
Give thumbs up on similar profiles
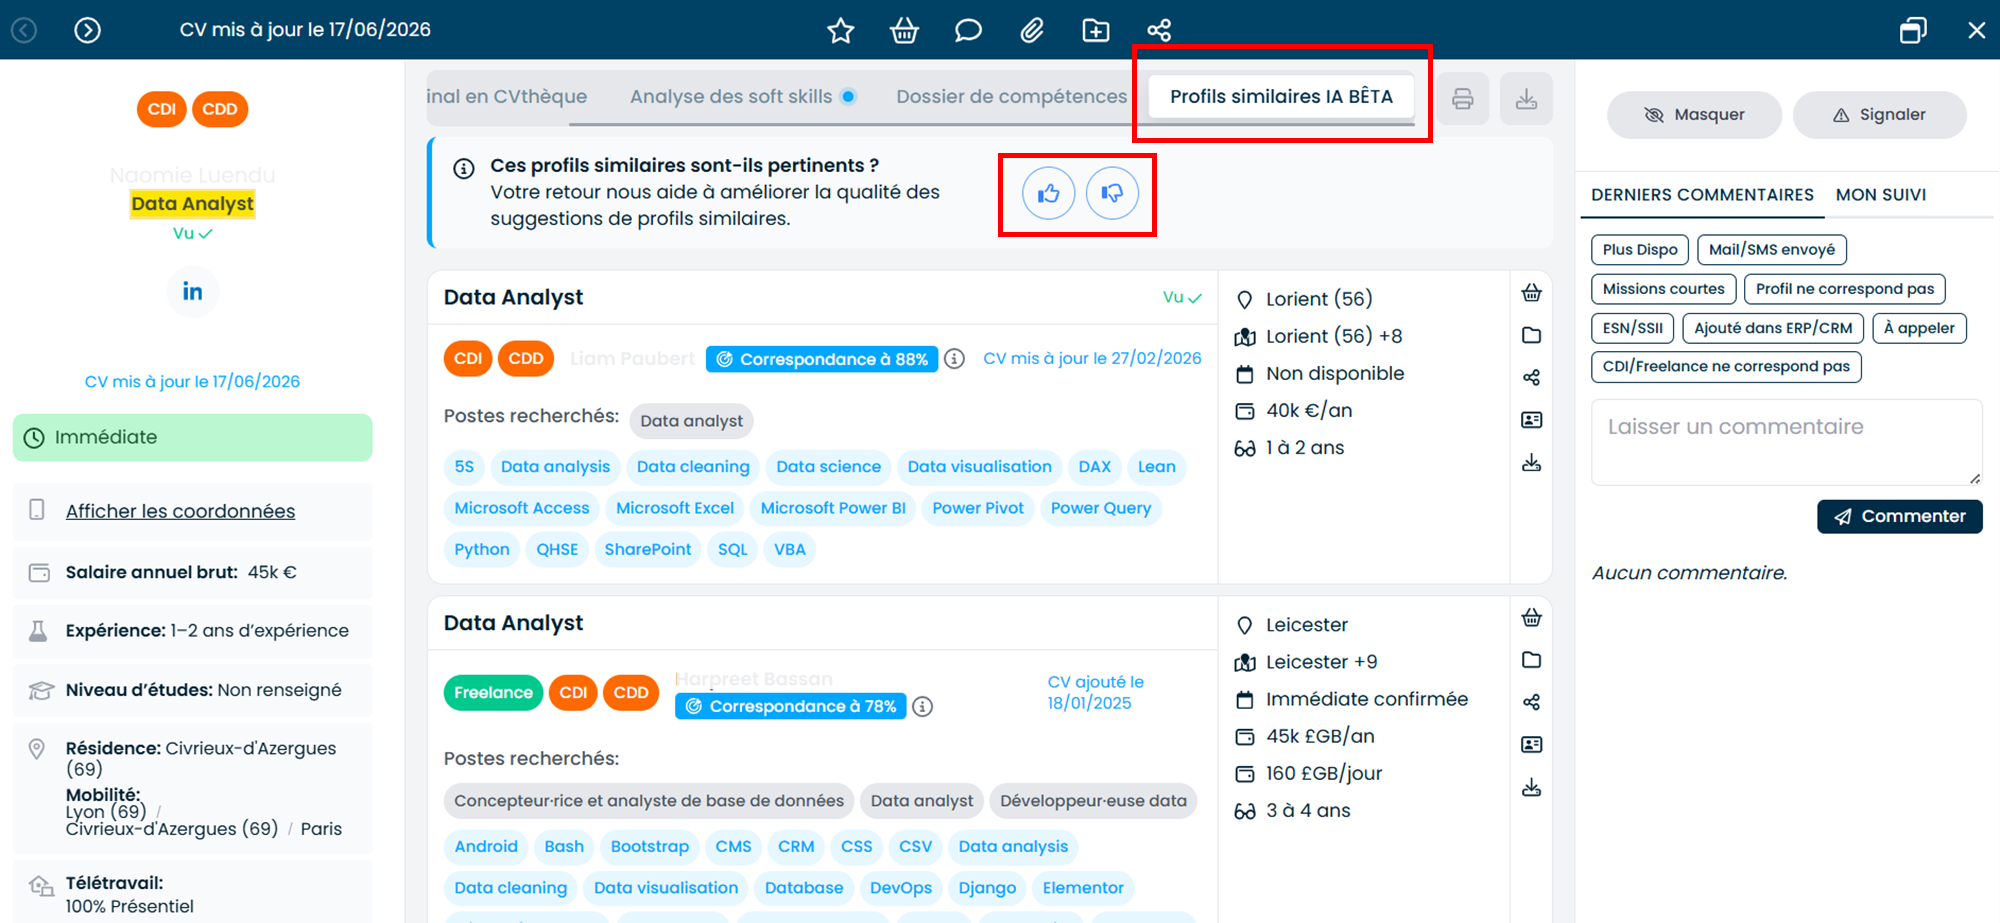[1048, 193]
